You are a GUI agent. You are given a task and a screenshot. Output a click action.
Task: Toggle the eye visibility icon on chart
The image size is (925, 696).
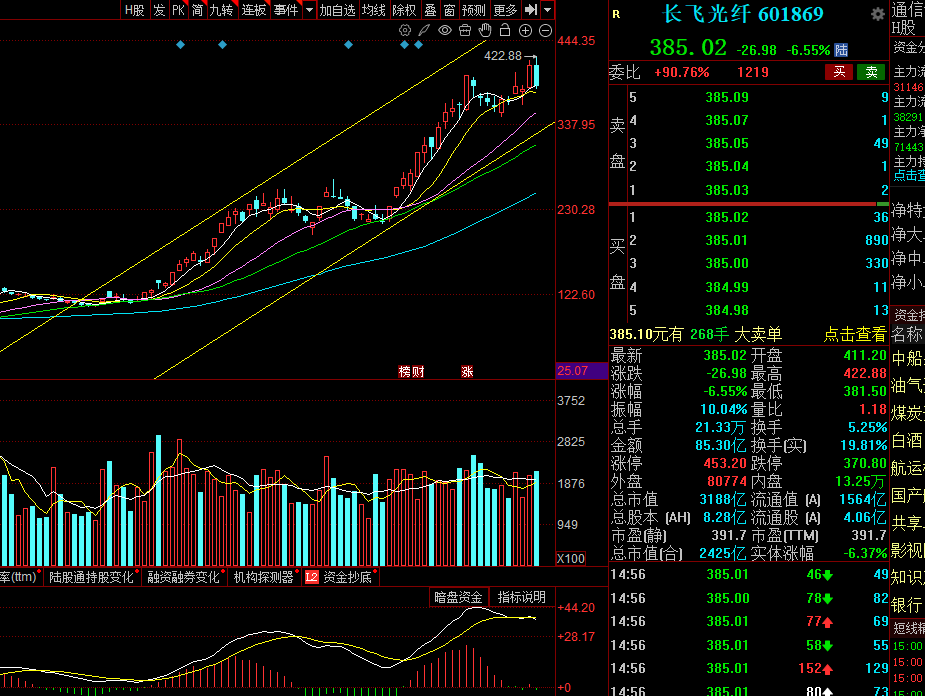coord(445,30)
